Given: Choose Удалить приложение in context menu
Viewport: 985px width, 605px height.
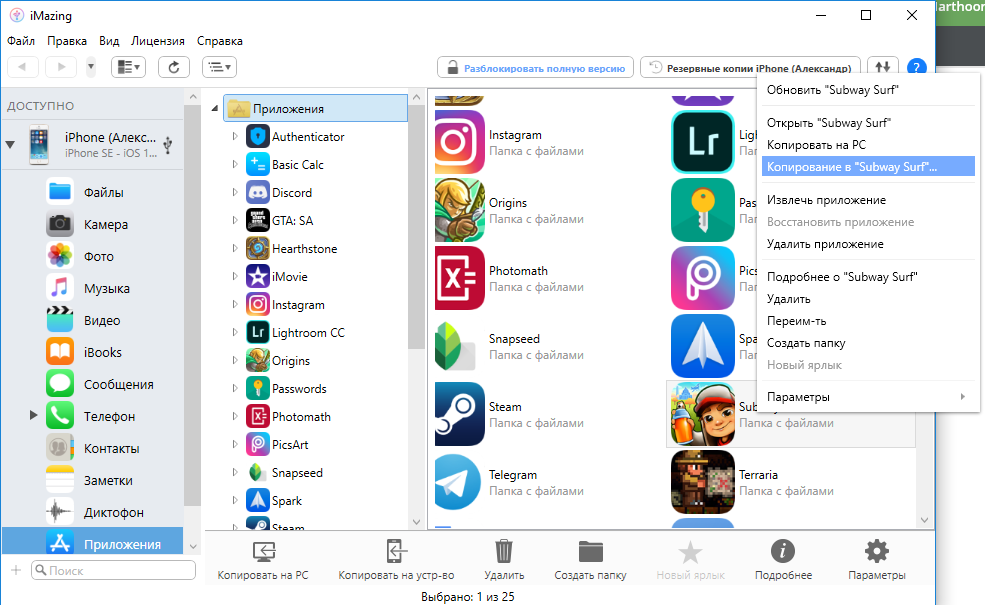Looking at the screenshot, I should click(868, 244).
